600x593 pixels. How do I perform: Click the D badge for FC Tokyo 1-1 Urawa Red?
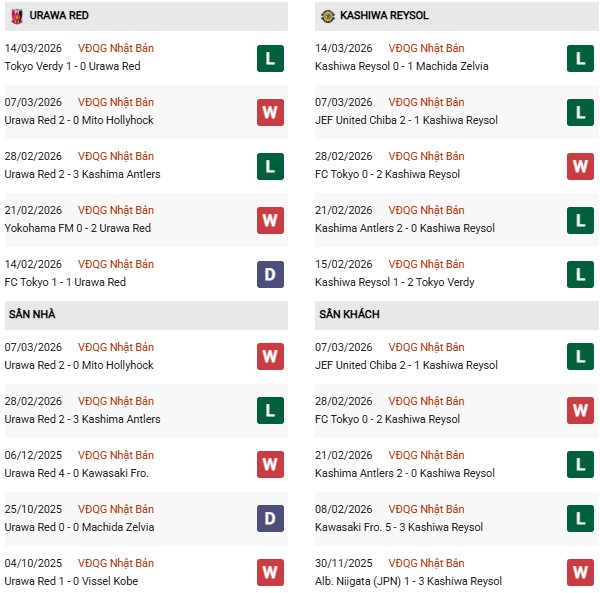(x=270, y=274)
